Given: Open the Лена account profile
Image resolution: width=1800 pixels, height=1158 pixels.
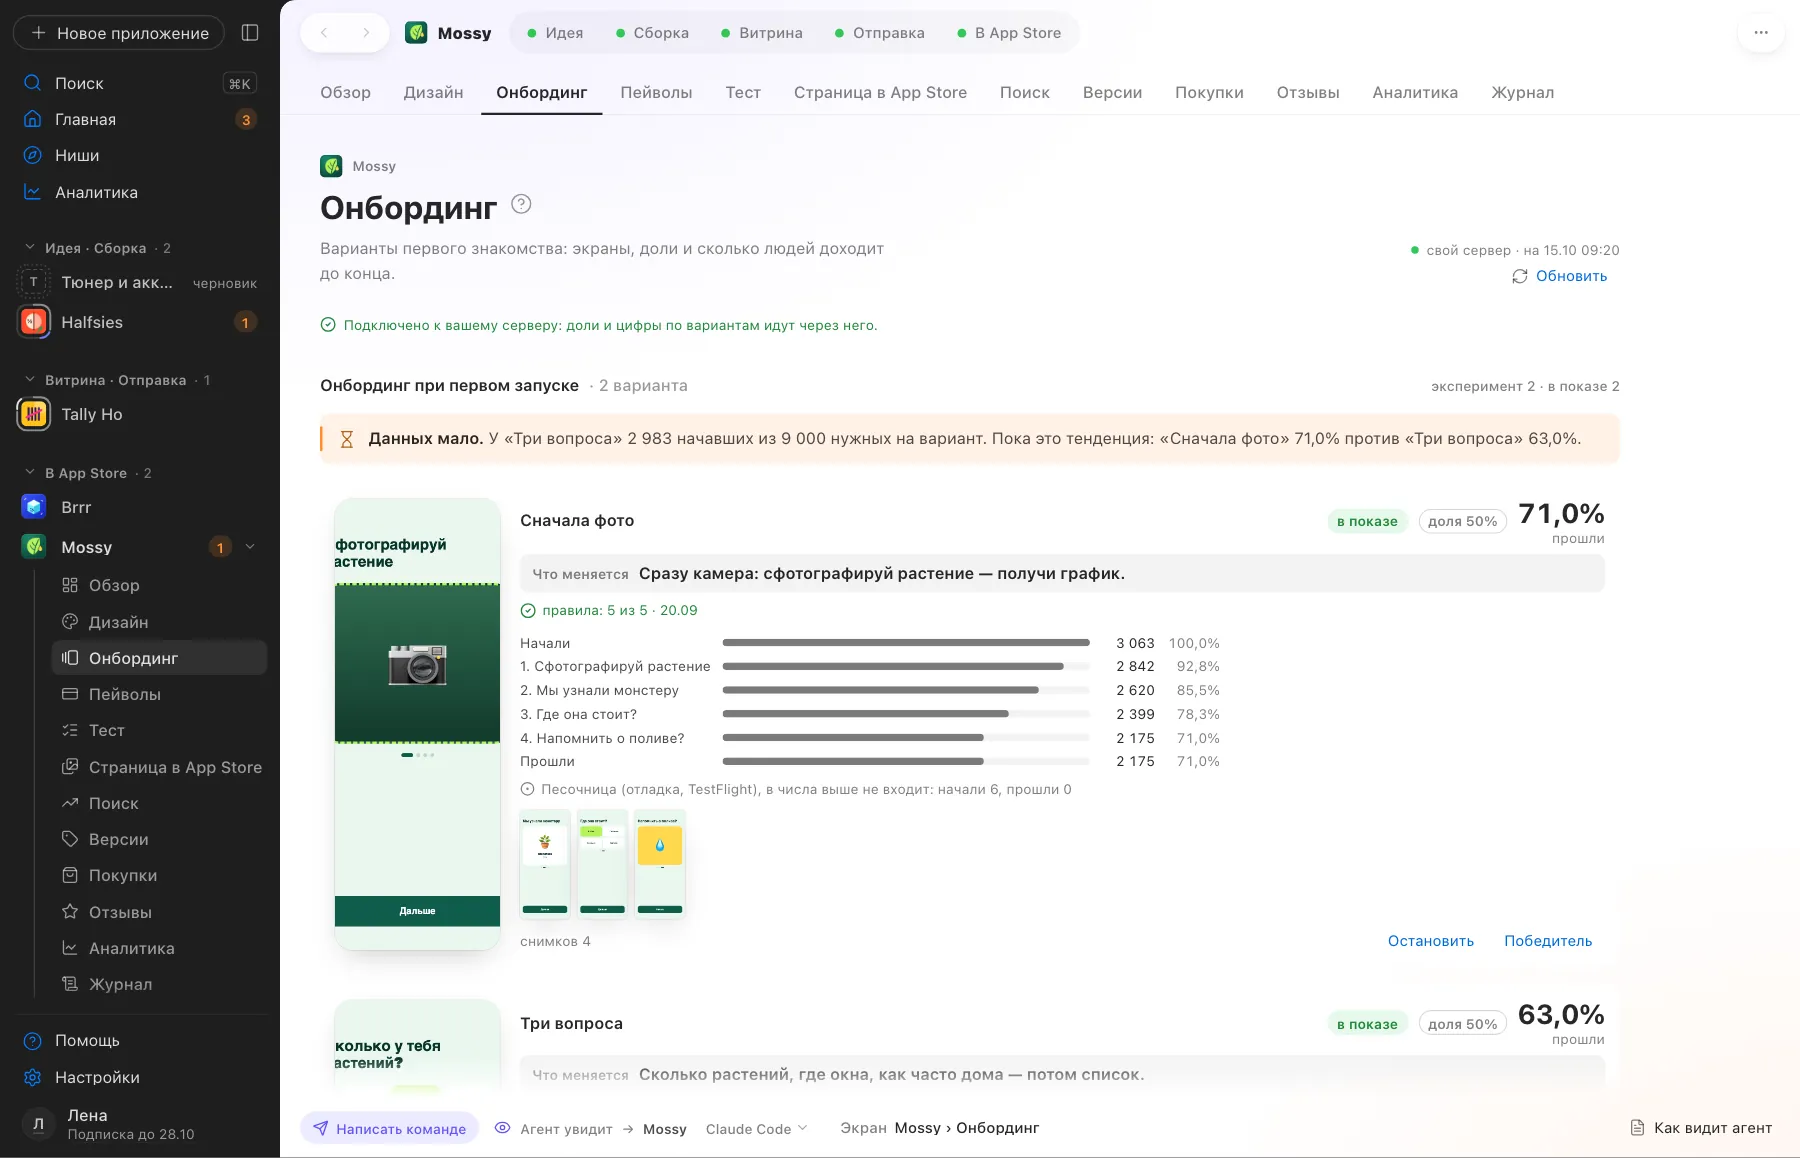Looking at the screenshot, I should point(140,1124).
